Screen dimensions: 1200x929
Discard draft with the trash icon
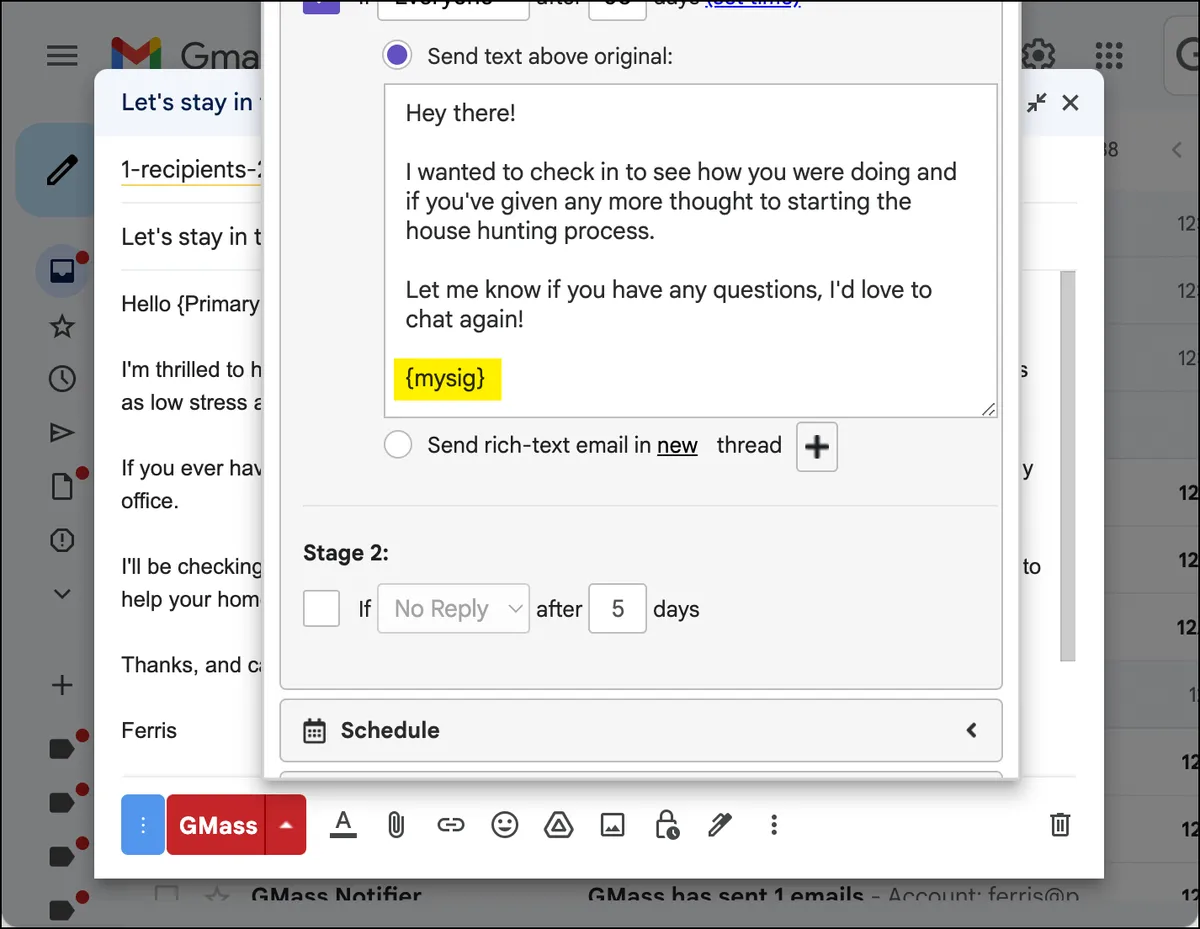(x=1060, y=825)
